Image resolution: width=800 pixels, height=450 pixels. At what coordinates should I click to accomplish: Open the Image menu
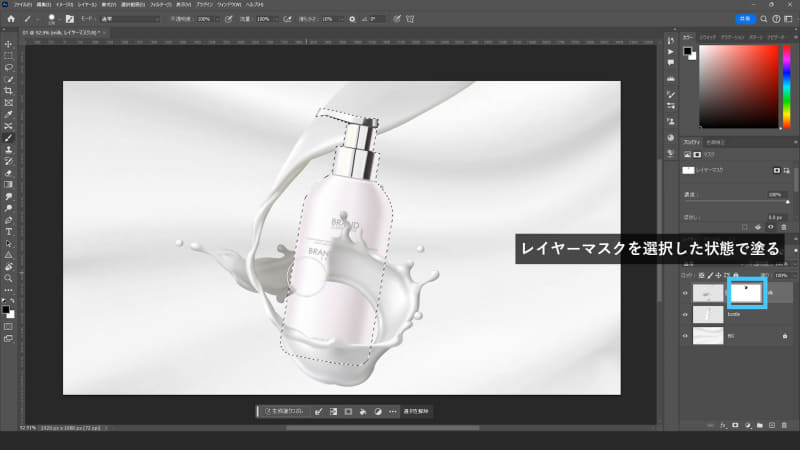pyautogui.click(x=65, y=5)
